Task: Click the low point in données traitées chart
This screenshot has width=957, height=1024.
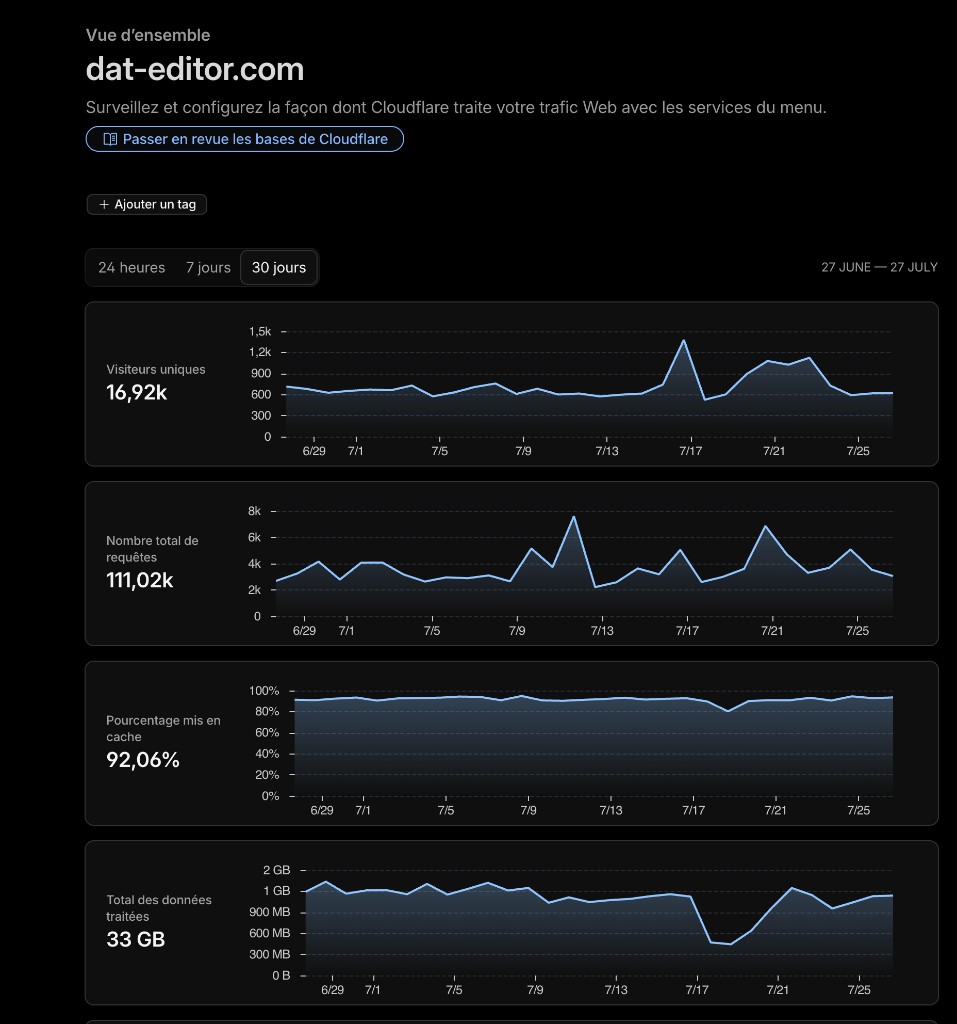Action: pos(730,944)
